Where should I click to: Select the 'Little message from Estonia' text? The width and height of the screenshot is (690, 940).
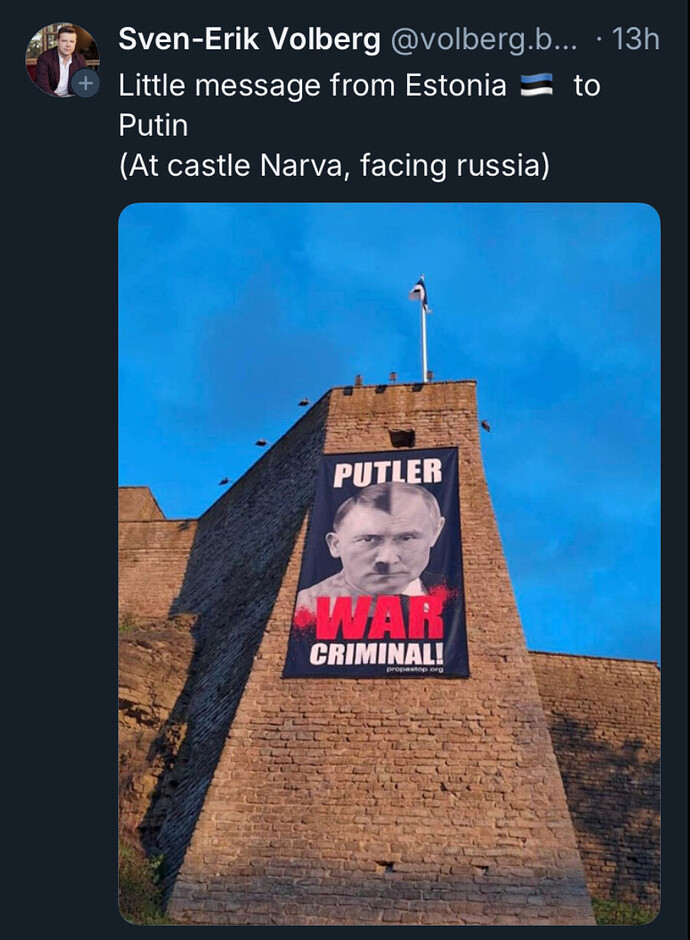pos(312,85)
